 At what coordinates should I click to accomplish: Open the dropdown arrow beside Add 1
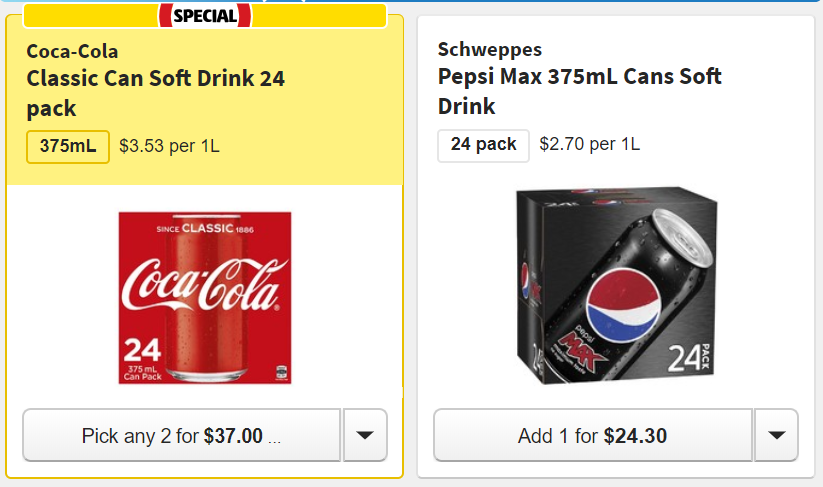tap(776, 435)
